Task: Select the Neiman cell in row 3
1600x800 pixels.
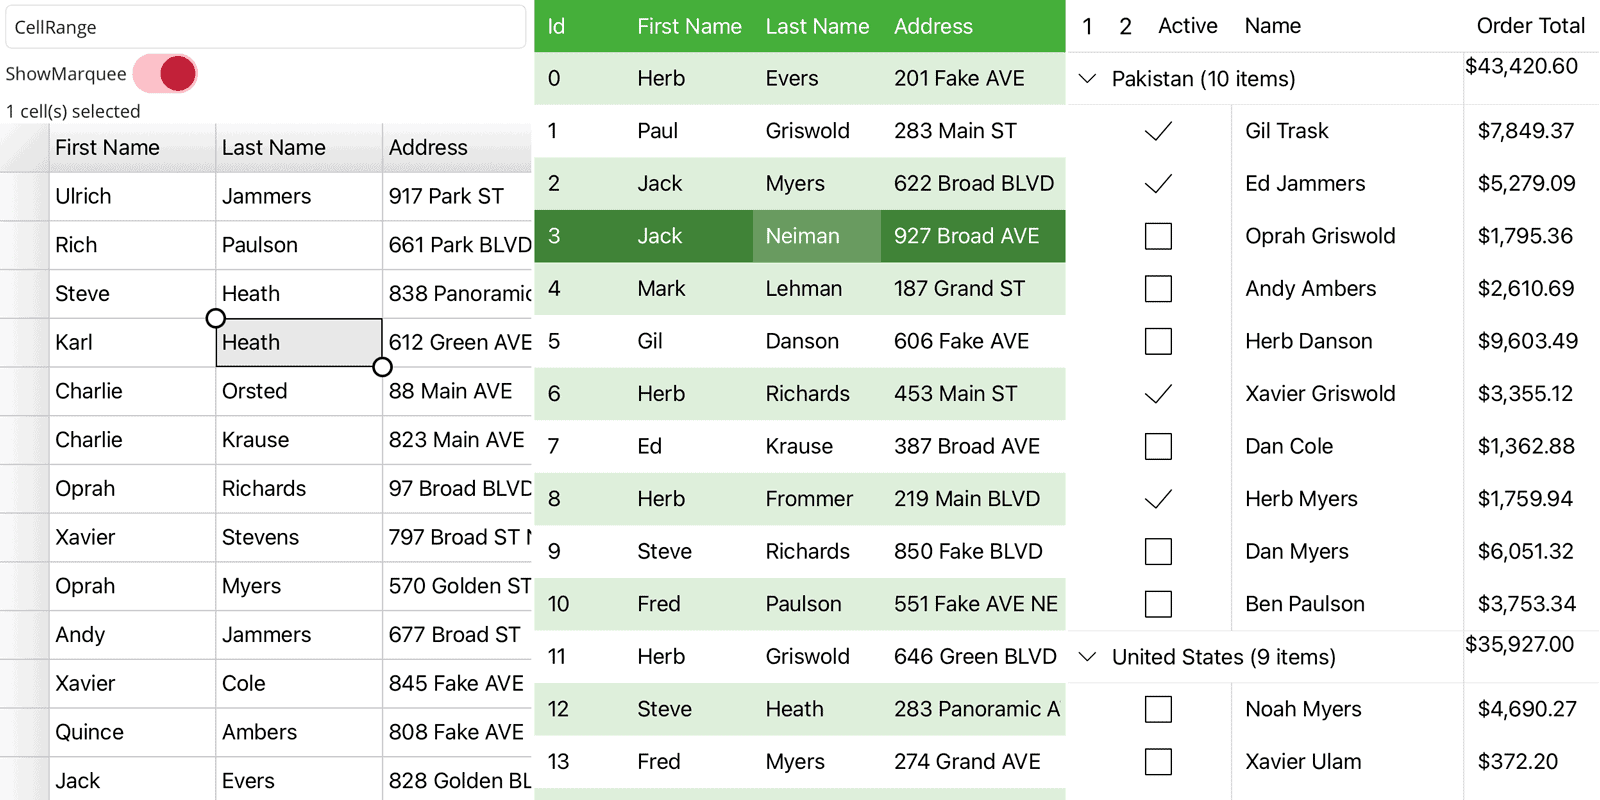Action: [x=817, y=236]
